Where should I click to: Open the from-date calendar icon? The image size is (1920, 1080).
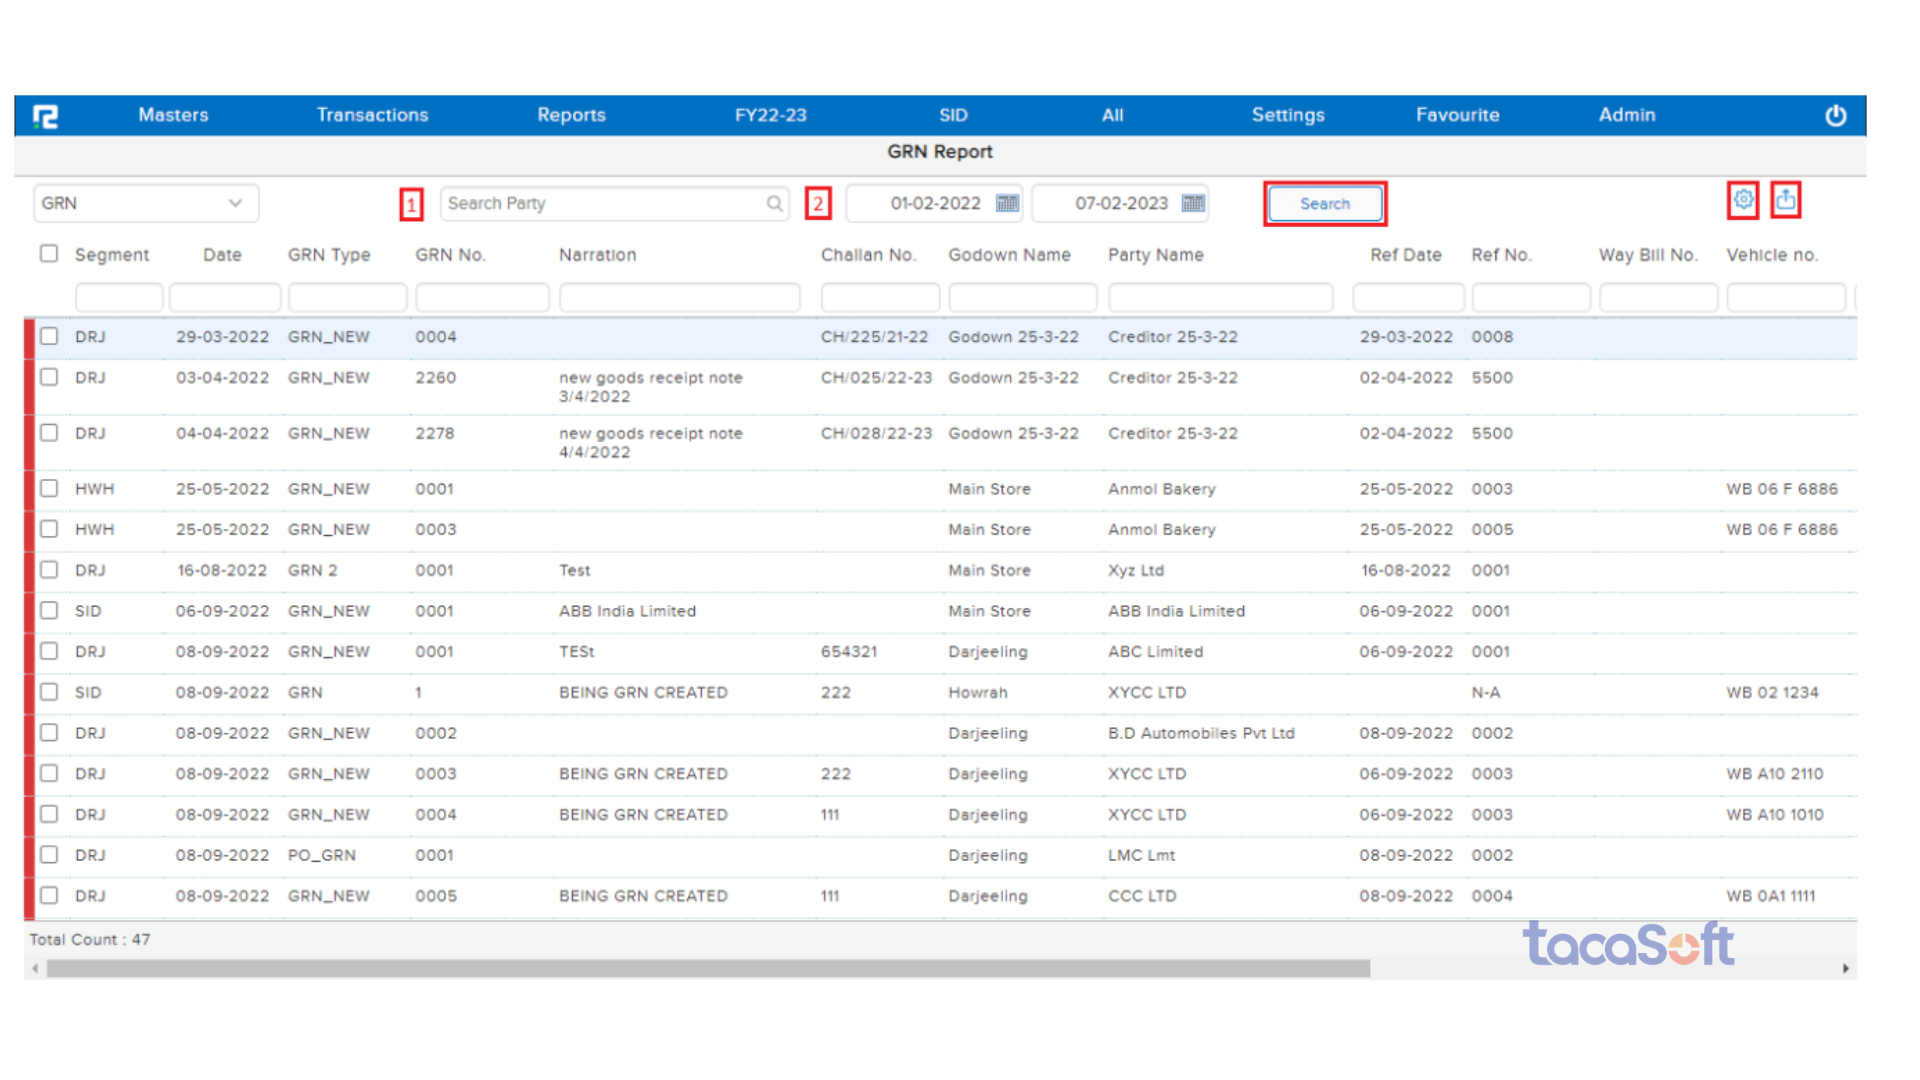pyautogui.click(x=1007, y=203)
